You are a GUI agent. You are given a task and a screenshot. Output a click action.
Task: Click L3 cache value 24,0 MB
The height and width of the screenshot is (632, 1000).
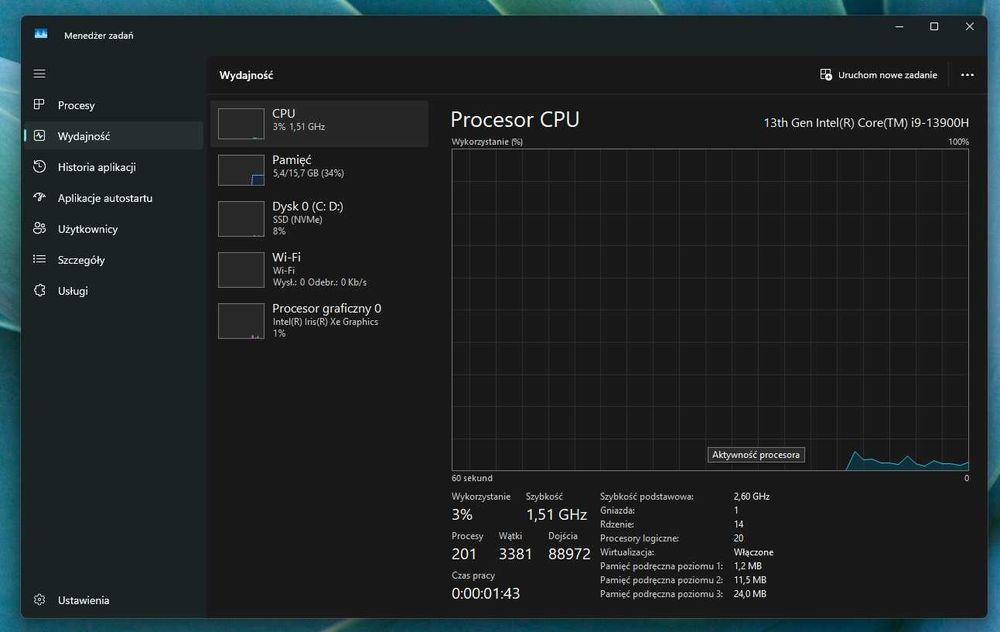[750, 594]
